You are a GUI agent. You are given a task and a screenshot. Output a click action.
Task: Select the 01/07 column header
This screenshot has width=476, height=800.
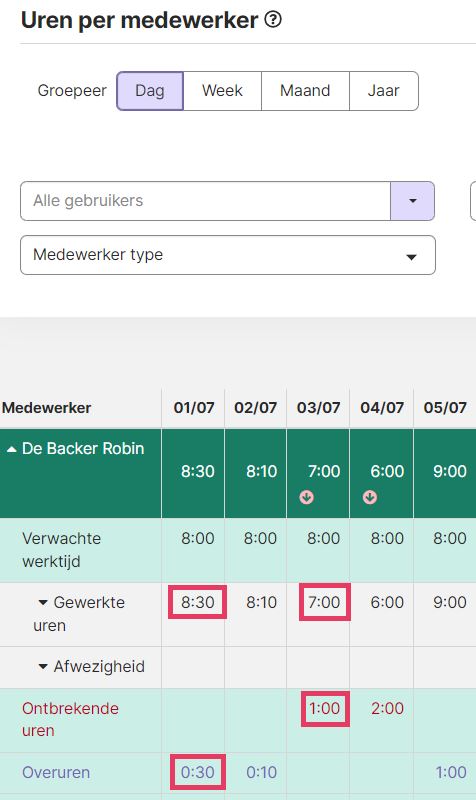(193, 408)
